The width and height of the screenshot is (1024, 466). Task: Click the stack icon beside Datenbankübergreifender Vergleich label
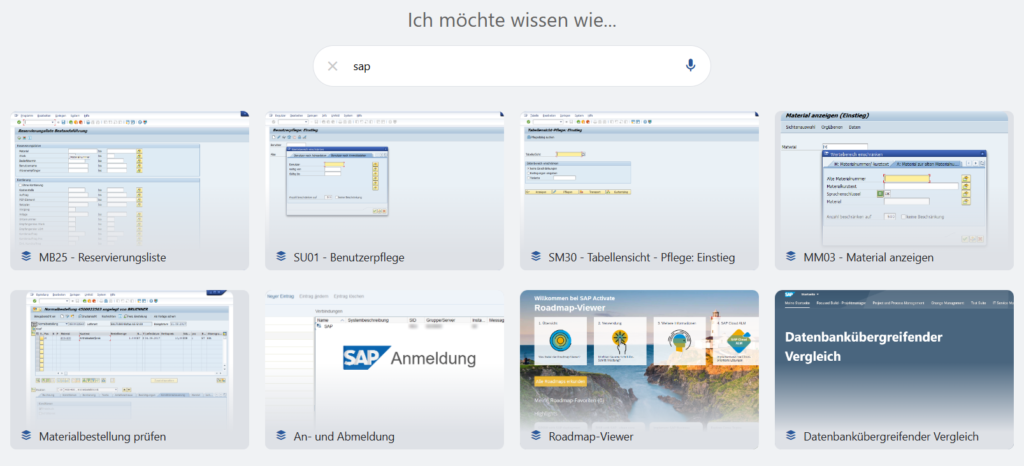pos(791,436)
